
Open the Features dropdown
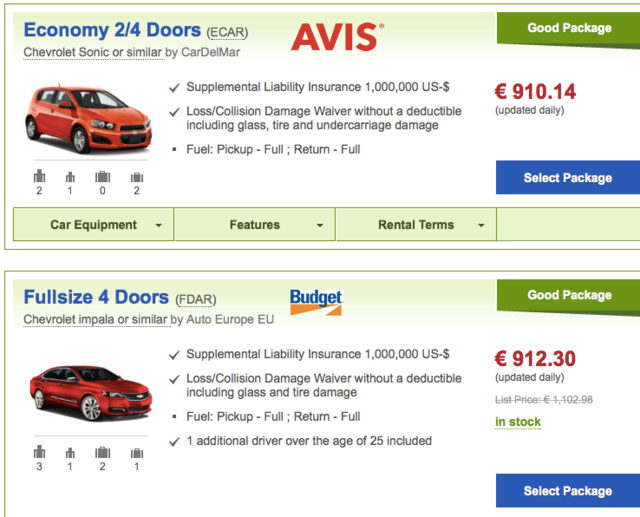click(255, 225)
